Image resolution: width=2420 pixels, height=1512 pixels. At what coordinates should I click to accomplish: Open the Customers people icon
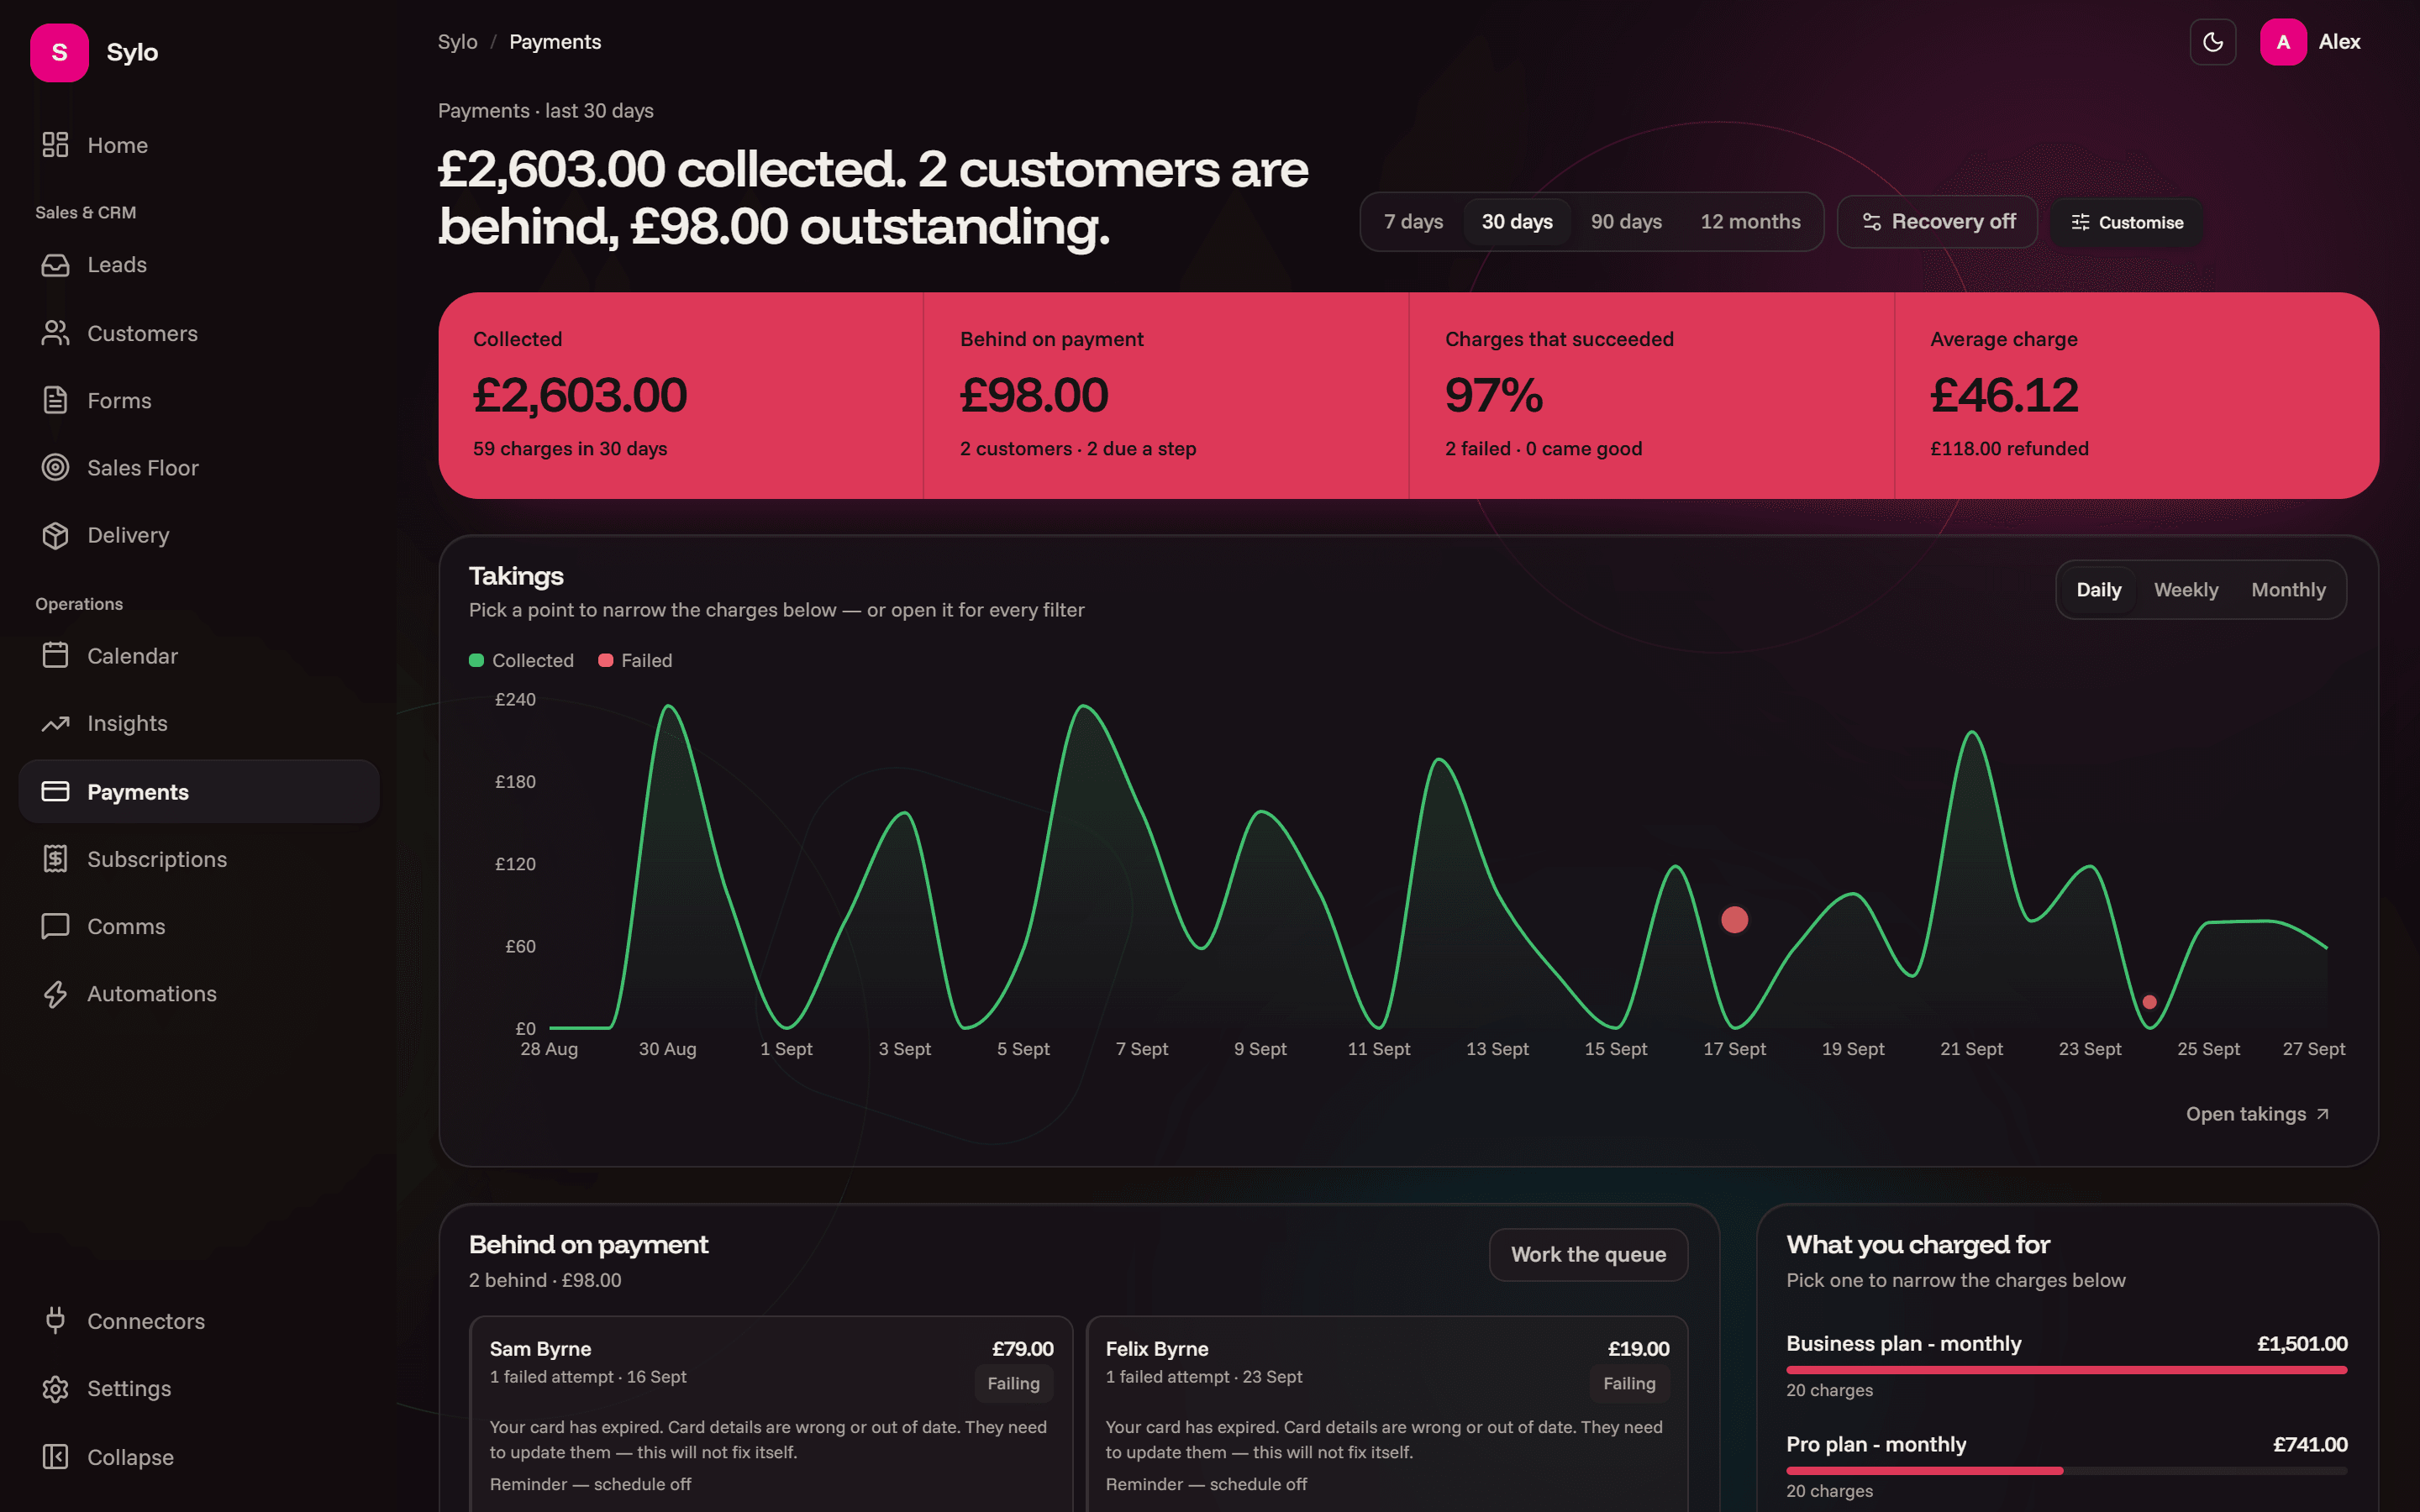click(x=55, y=333)
